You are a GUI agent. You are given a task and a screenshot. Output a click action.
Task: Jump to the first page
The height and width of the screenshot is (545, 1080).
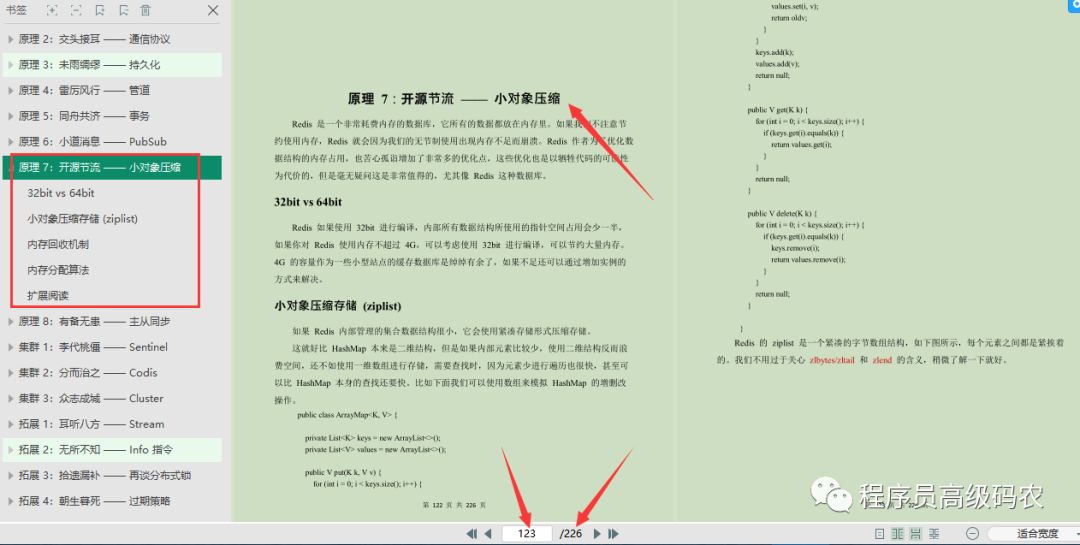(472, 533)
